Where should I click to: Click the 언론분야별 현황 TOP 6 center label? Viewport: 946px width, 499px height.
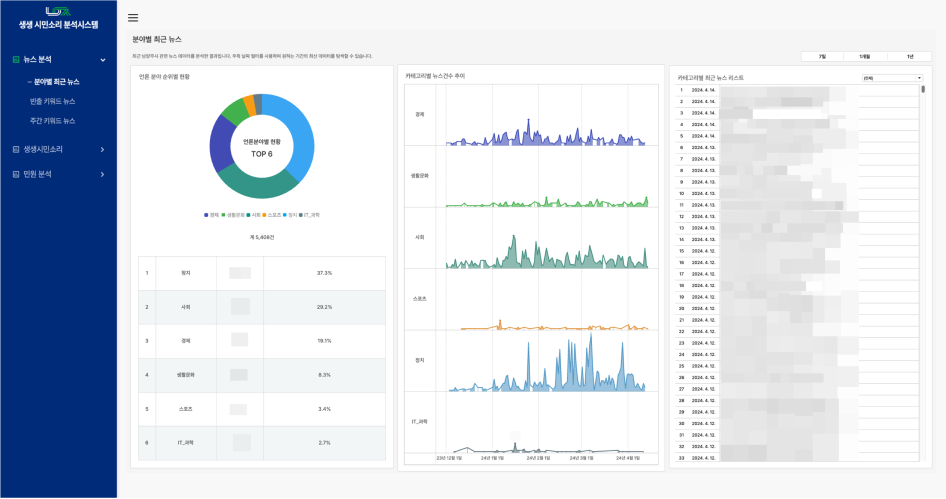click(262, 148)
